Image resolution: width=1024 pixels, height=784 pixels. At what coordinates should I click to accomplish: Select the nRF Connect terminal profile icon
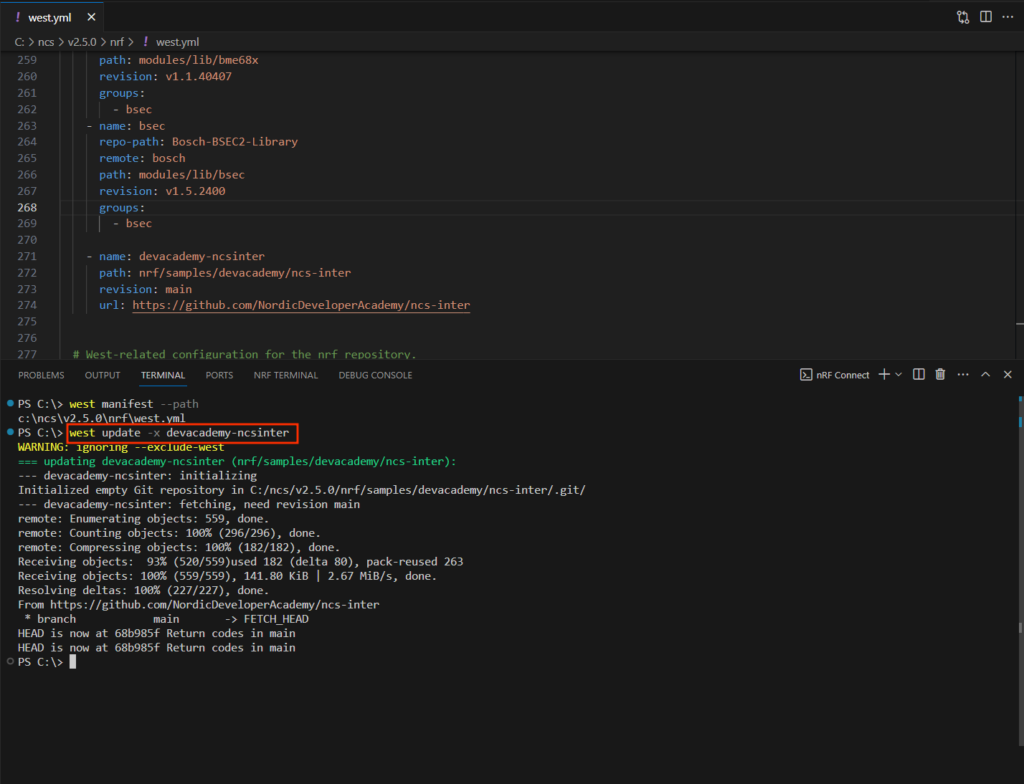(x=807, y=374)
